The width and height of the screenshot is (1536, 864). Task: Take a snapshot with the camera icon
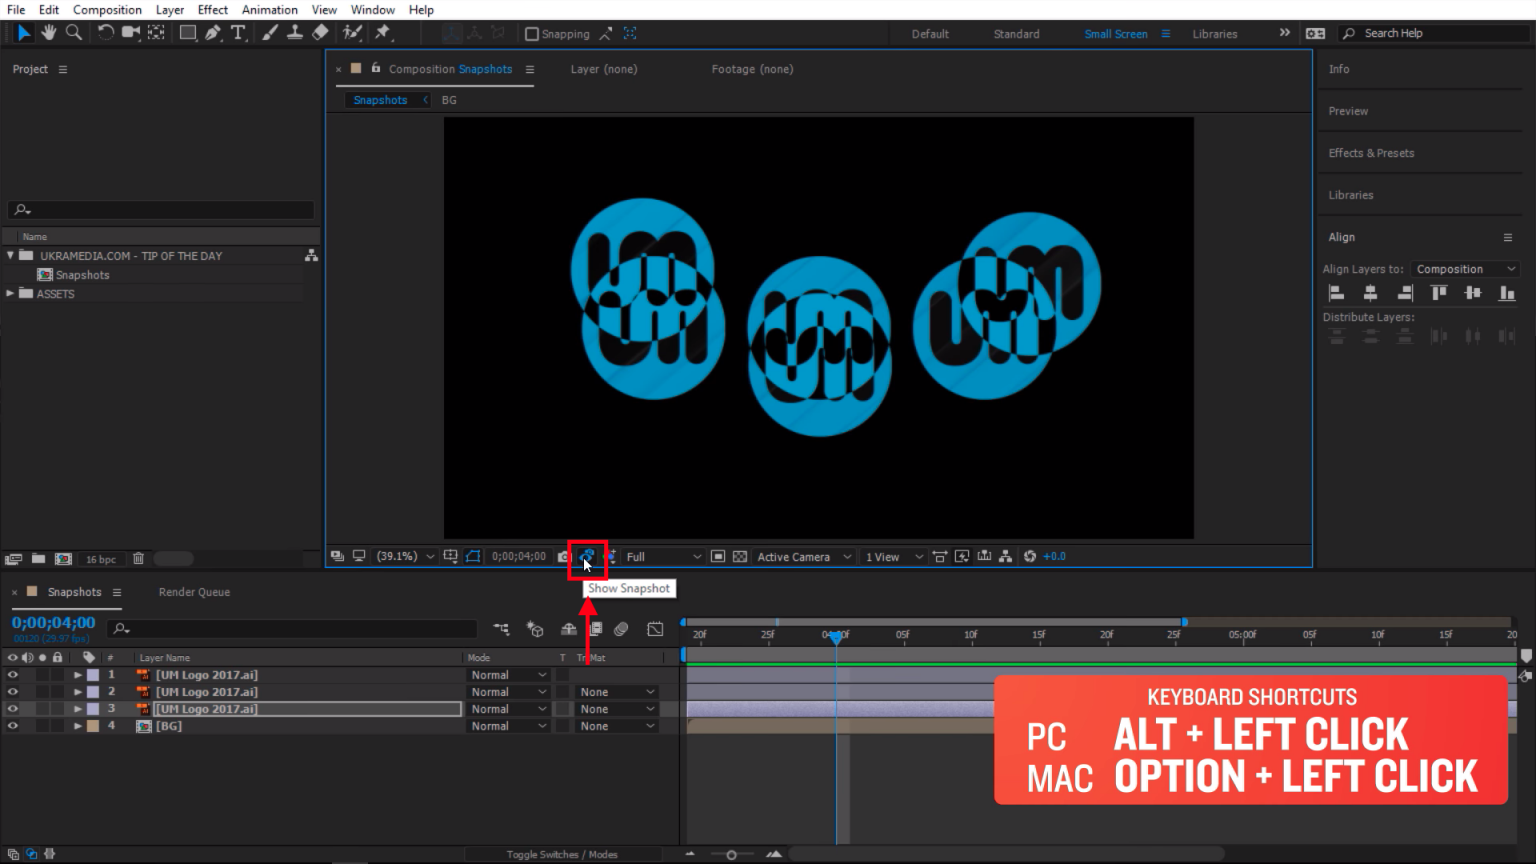[x=563, y=557]
